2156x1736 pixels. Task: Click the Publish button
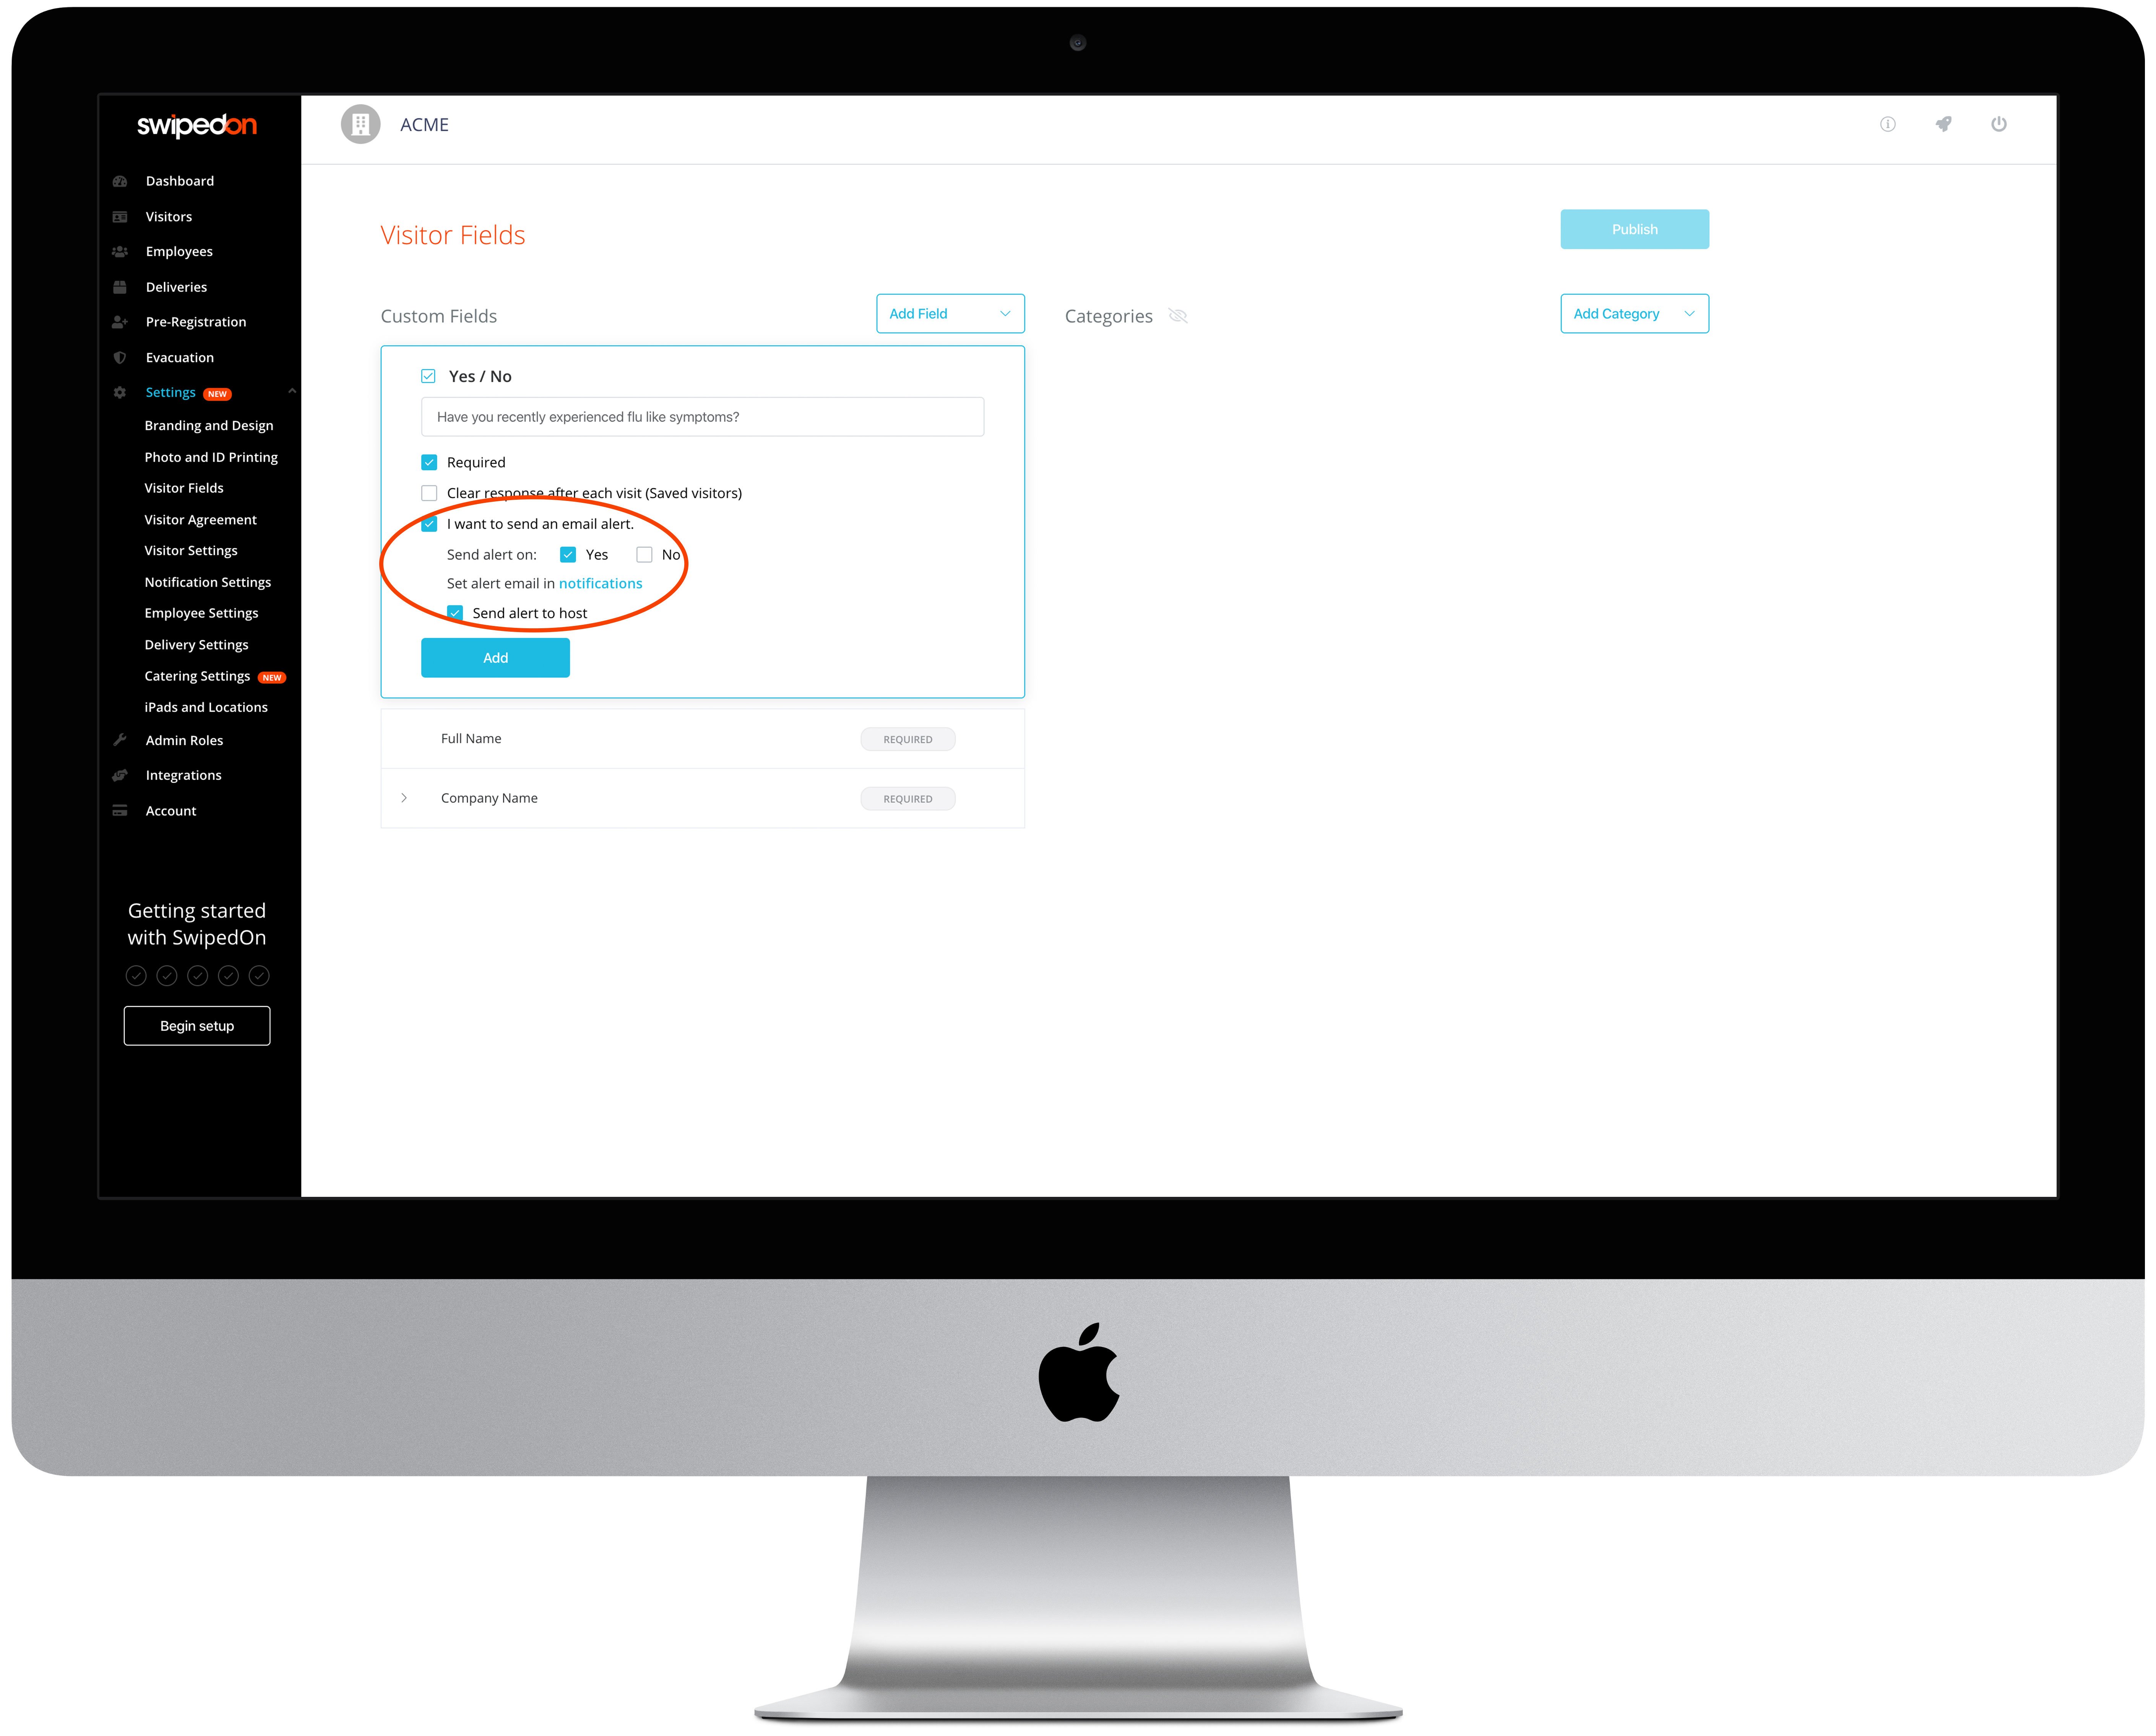click(1632, 229)
